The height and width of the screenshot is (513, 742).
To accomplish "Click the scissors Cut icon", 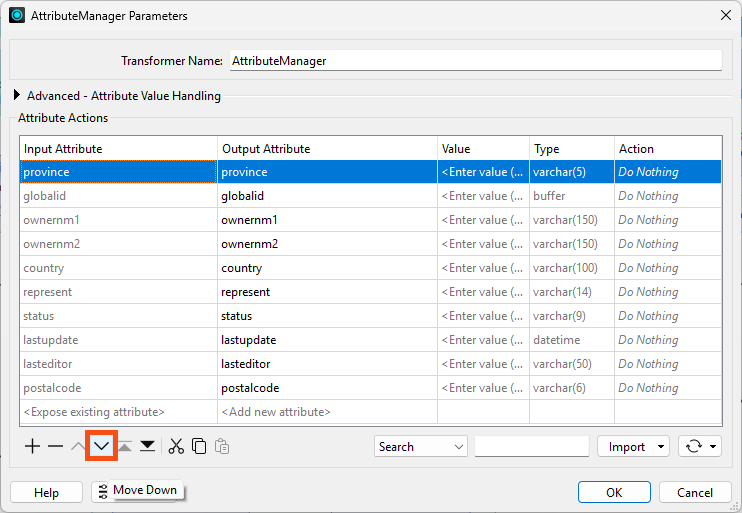I will [x=176, y=446].
